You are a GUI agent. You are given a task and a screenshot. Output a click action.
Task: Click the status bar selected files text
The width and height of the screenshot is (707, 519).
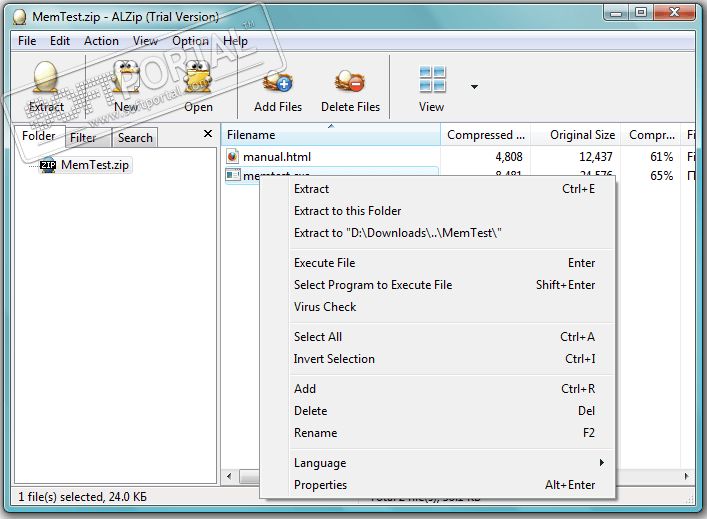(x=83, y=497)
